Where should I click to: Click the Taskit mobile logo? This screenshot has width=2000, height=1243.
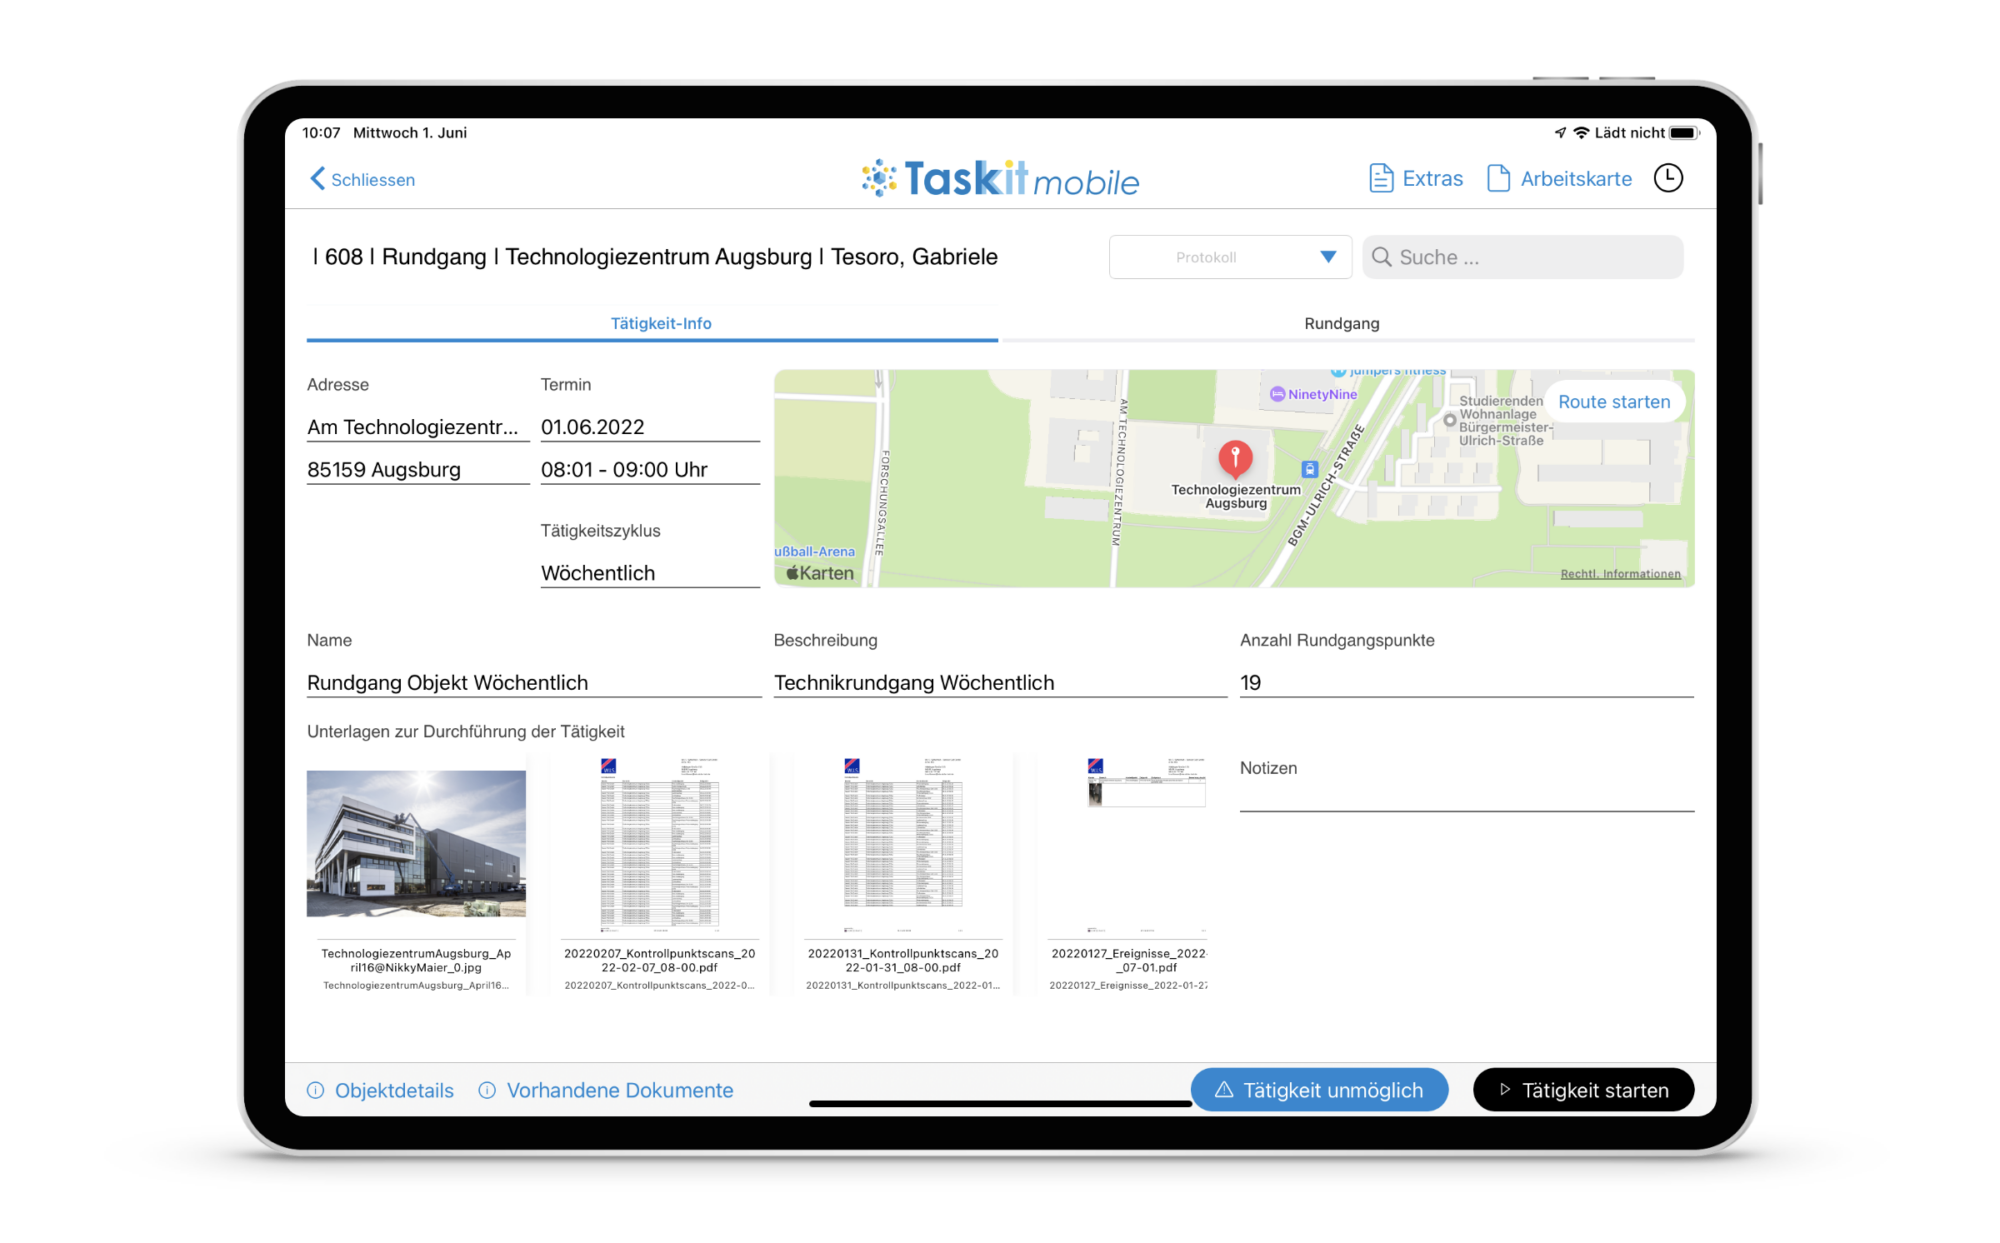pos(998,180)
